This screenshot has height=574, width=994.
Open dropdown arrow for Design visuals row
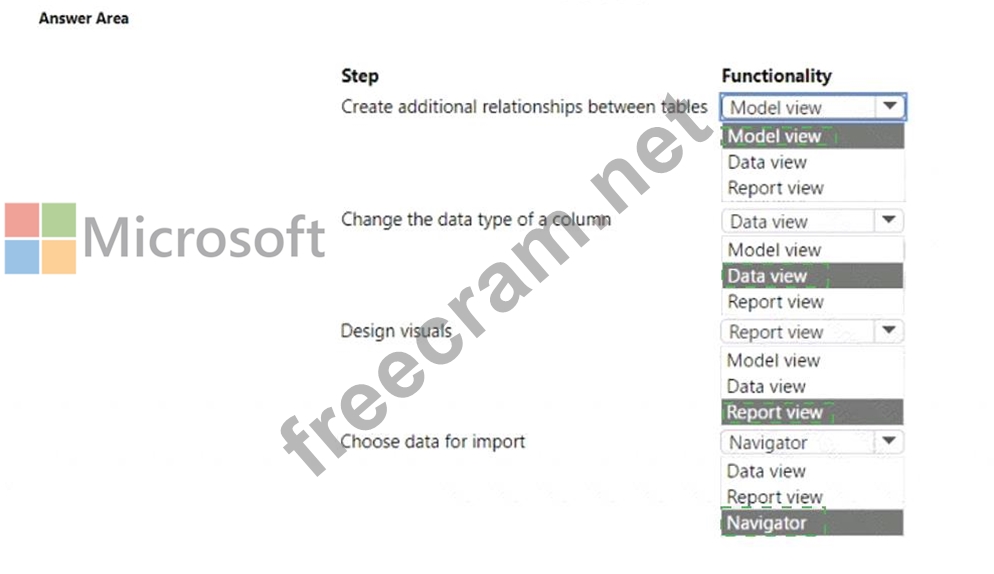tap(887, 331)
